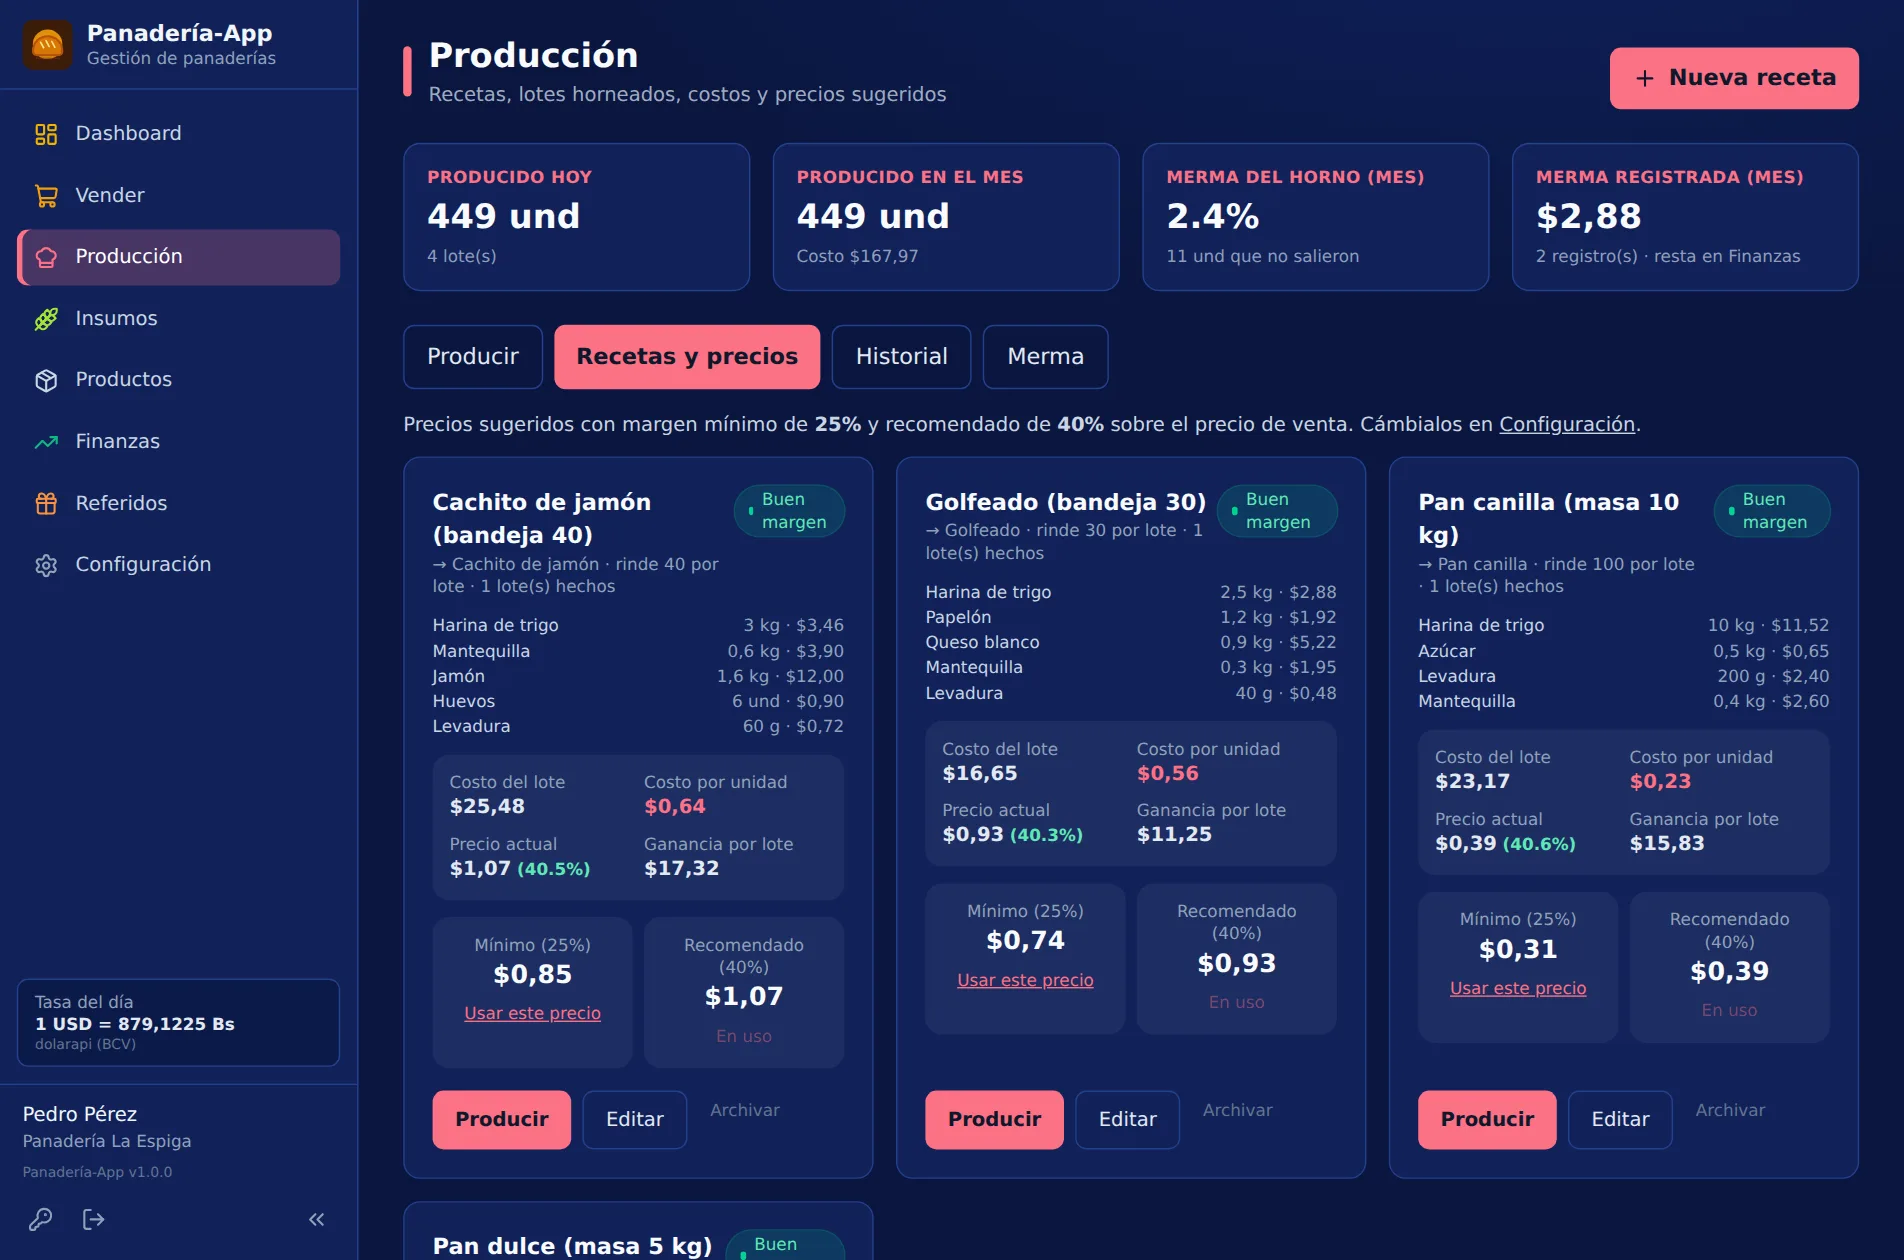
Task: Use minimum price $0,74 for Golfeado
Action: pos(1026,980)
